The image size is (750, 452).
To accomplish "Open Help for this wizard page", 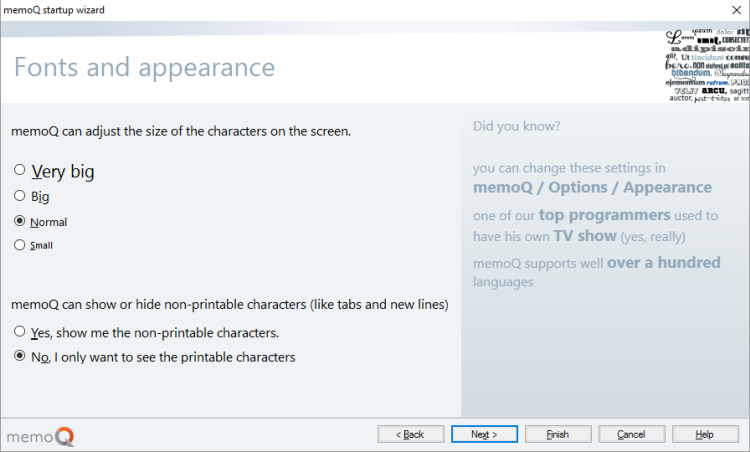I will 705,434.
